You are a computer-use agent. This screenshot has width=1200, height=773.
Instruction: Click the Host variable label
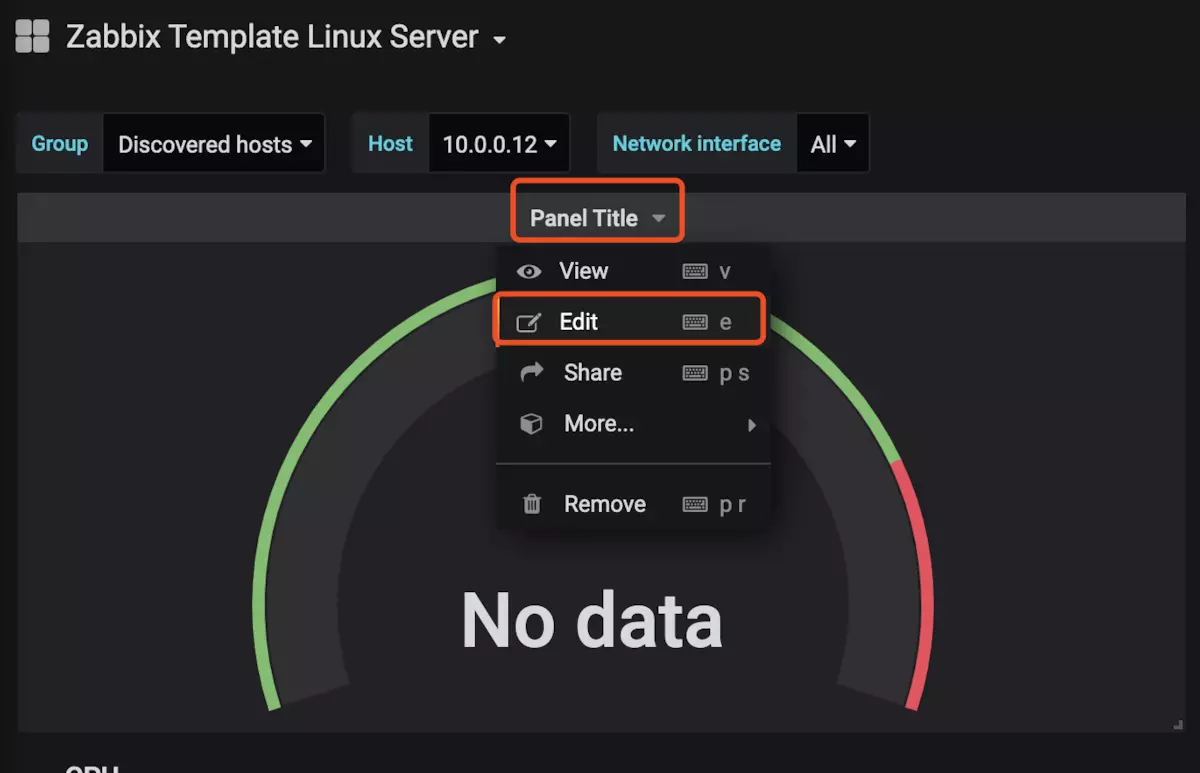390,143
